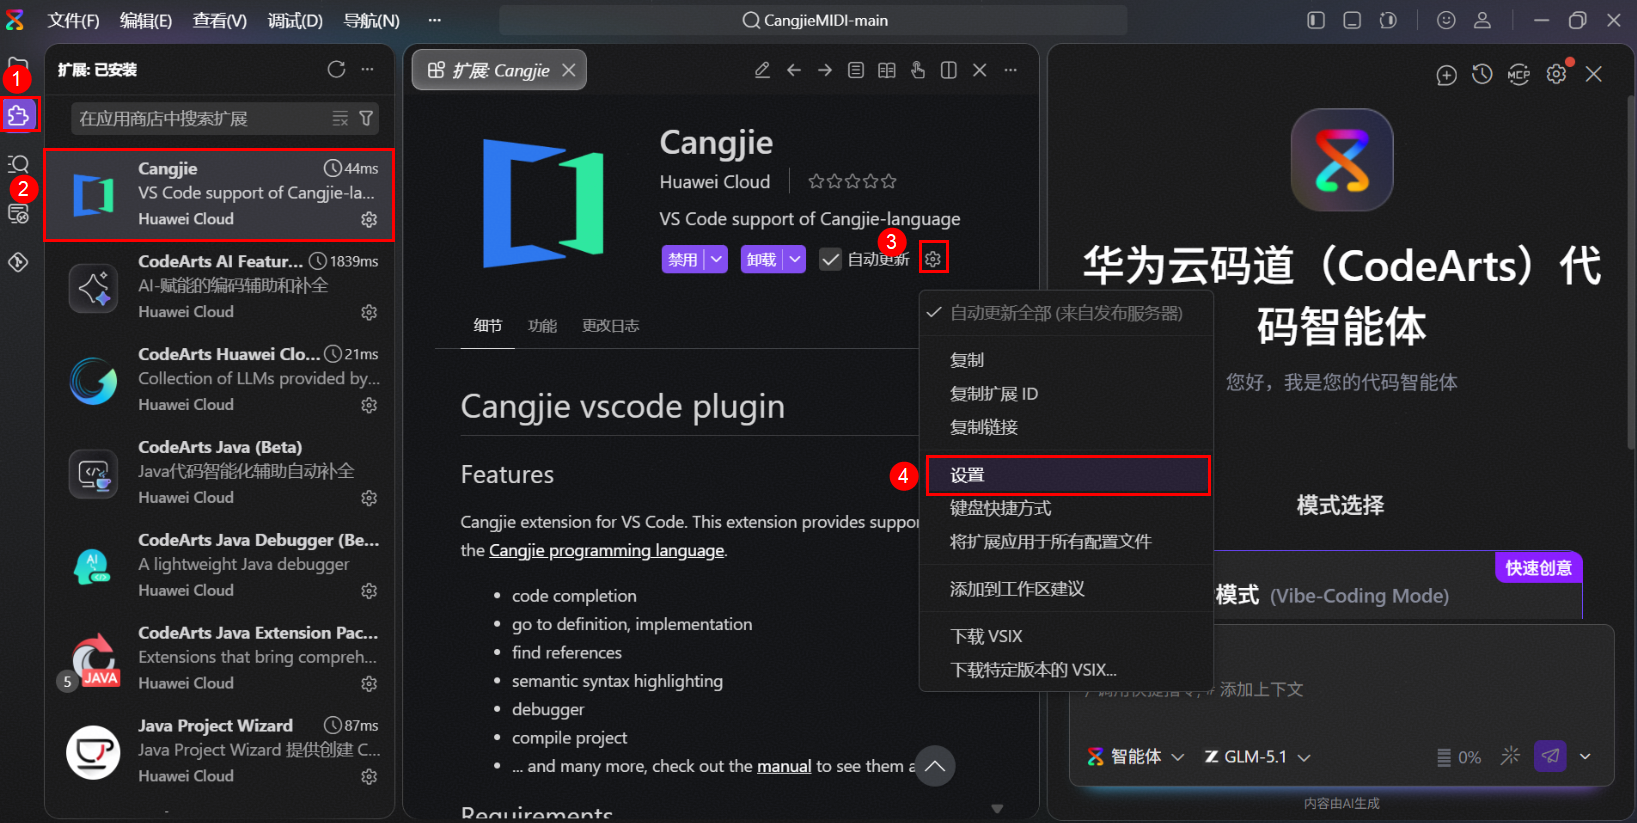Open the manage gear for CodeArts Java Debugger
1637x823 pixels.
tap(369, 591)
